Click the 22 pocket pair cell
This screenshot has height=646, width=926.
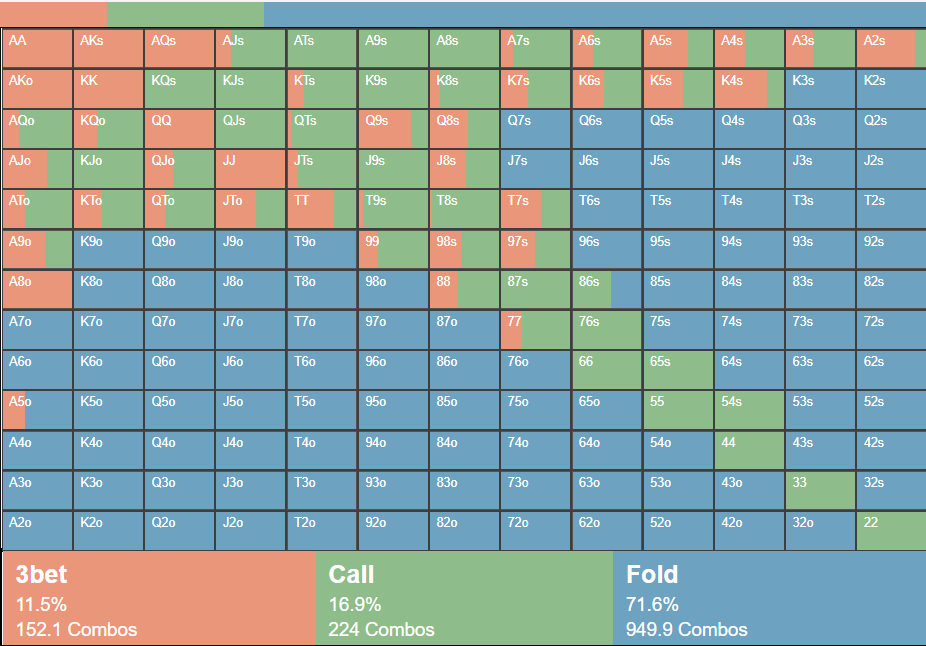click(x=891, y=531)
